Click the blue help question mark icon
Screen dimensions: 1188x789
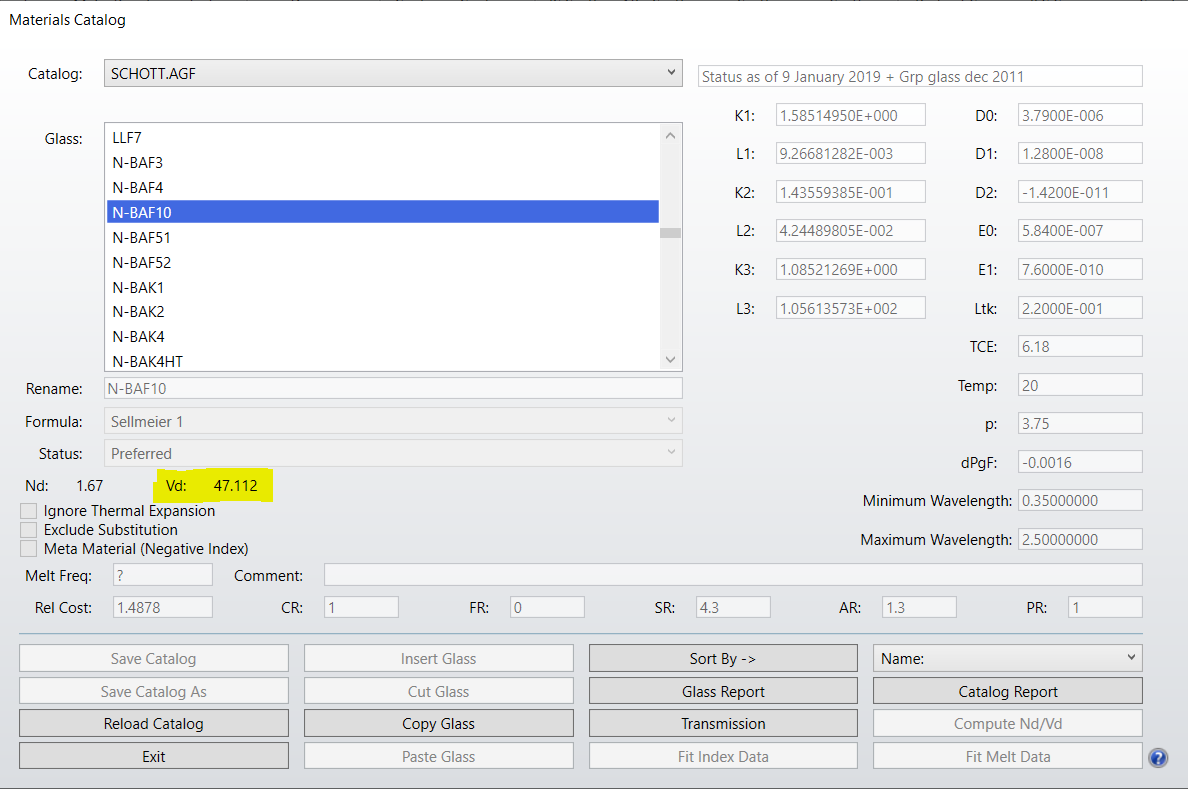point(1158,758)
